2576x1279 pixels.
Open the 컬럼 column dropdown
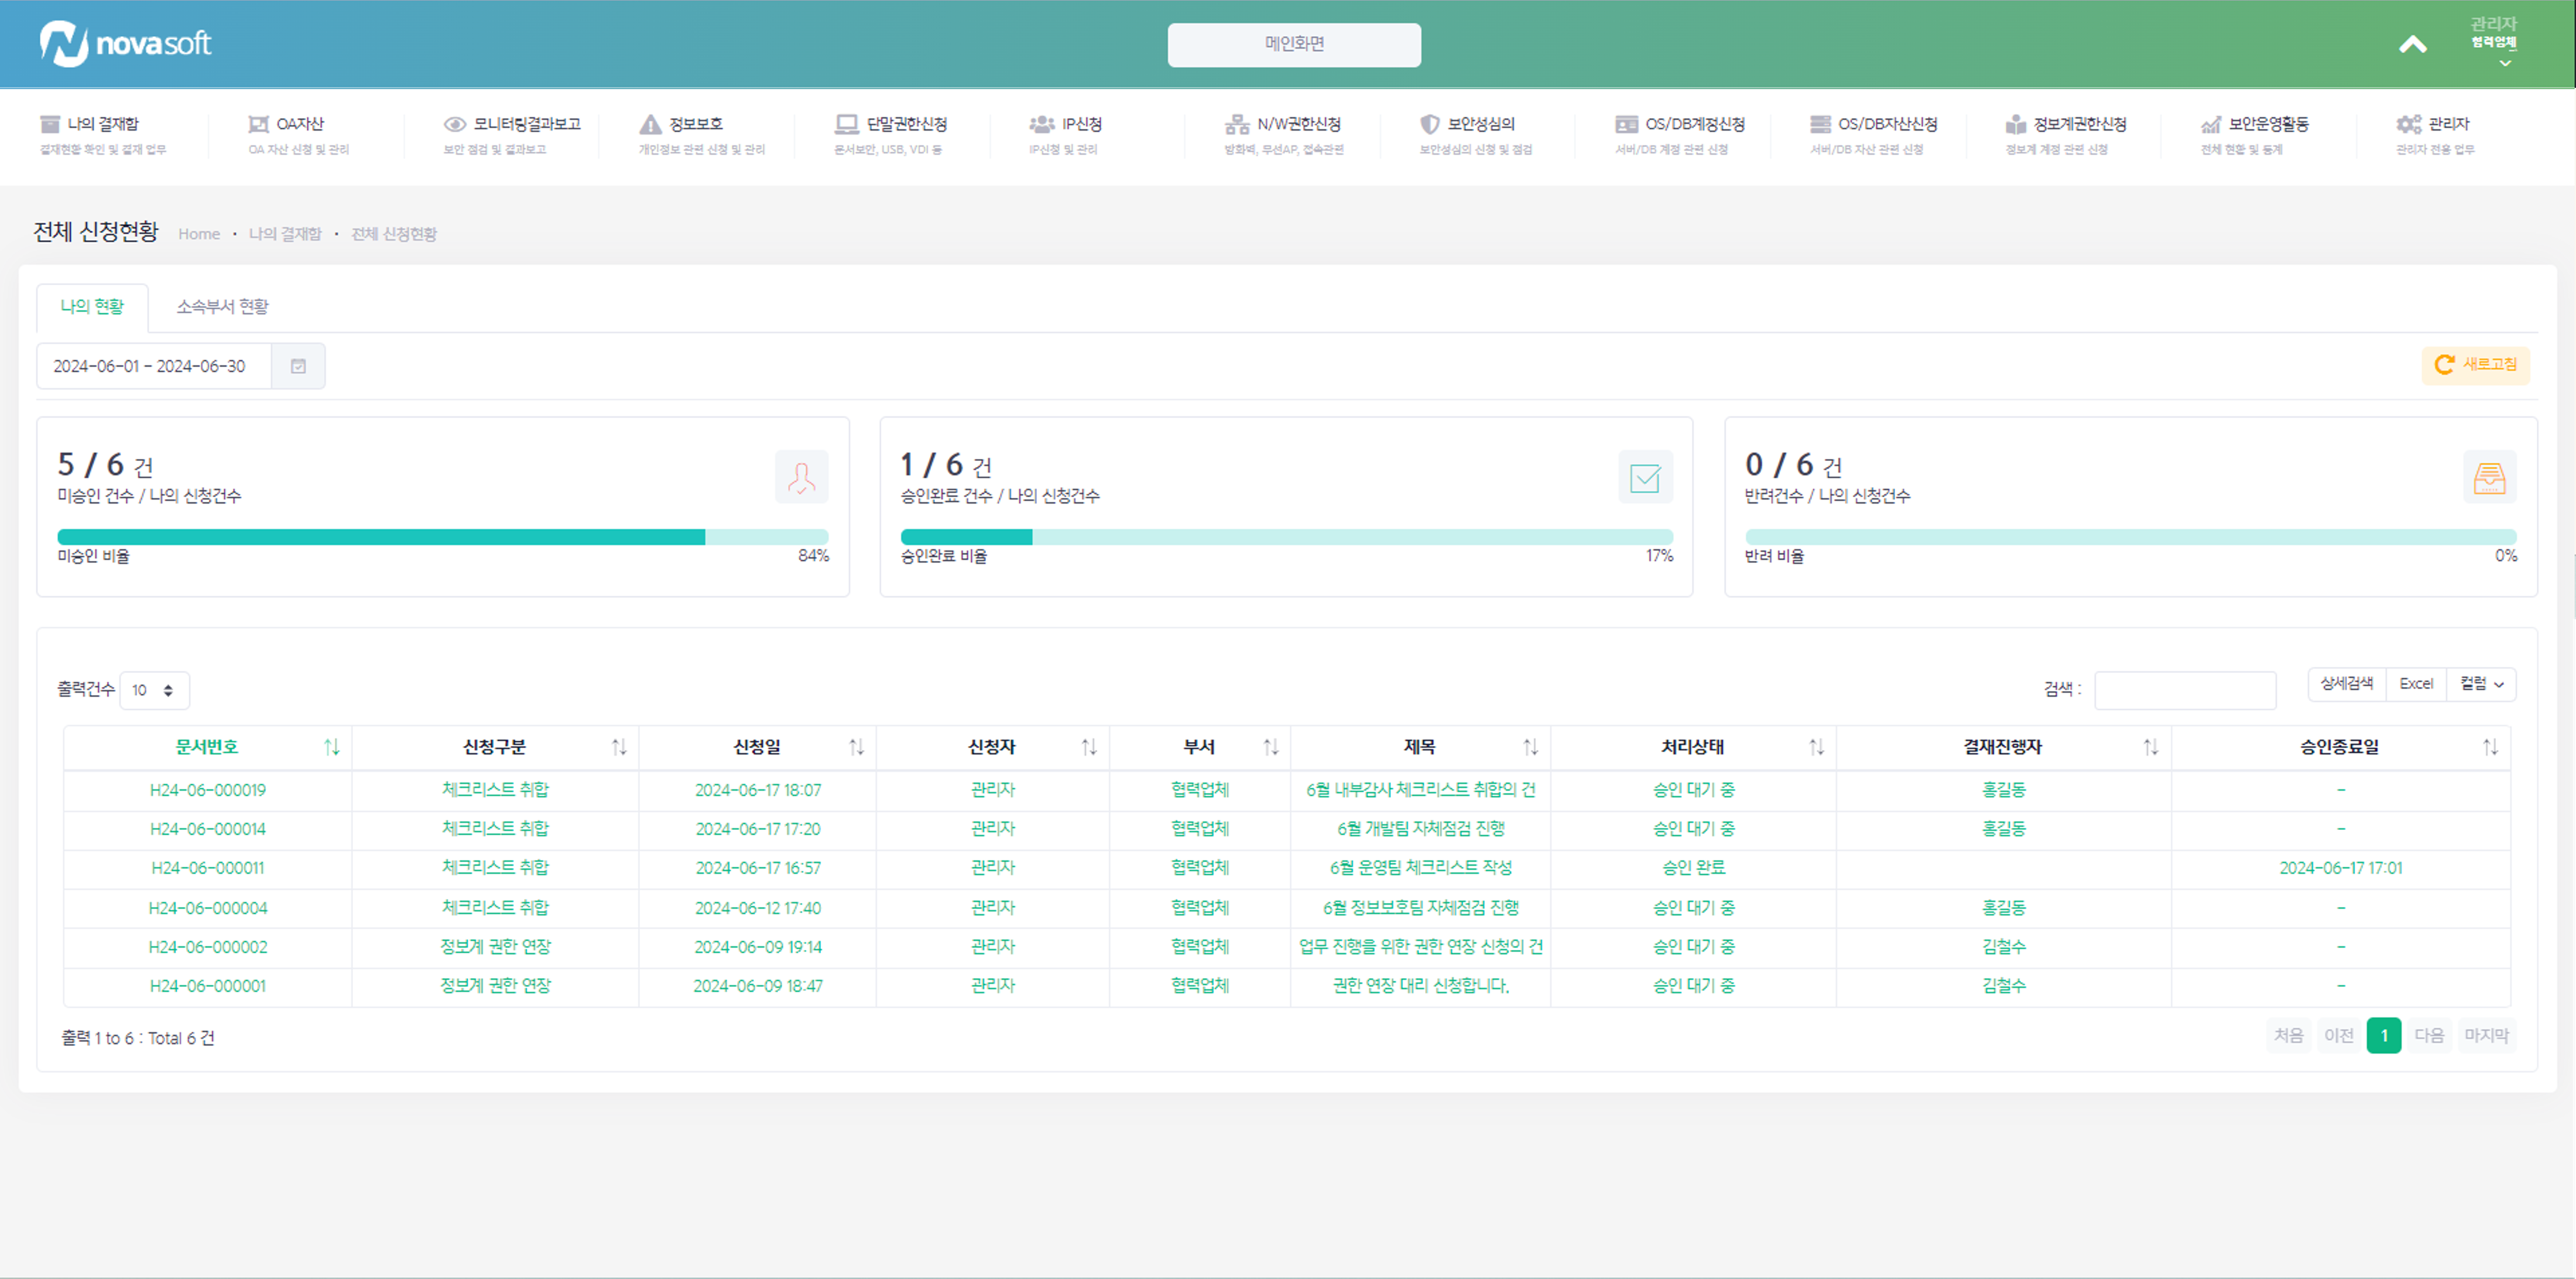[2481, 684]
